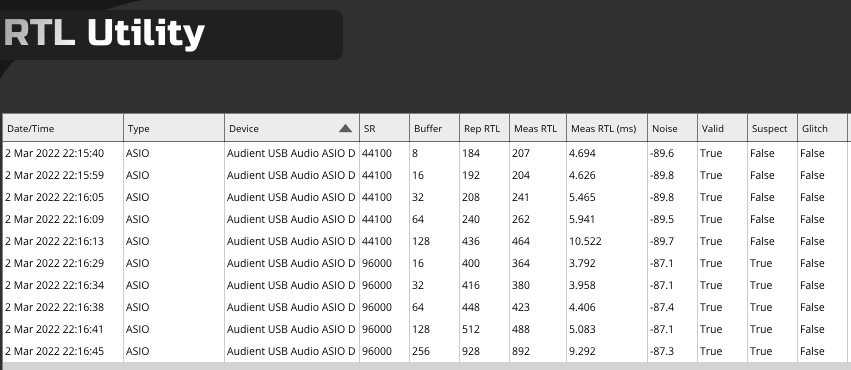Click the SR column header
This screenshot has width=851, height=370.
tap(384, 129)
